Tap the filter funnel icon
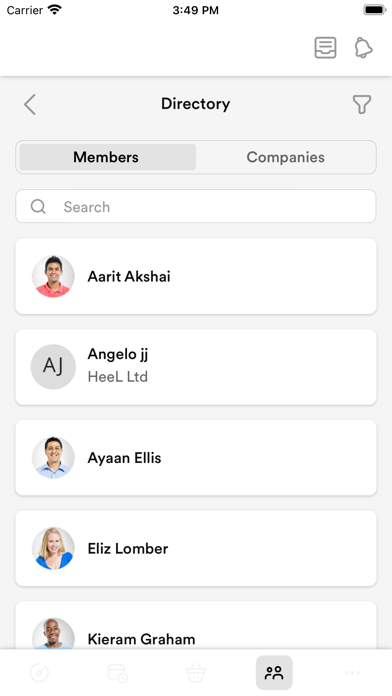 click(362, 105)
